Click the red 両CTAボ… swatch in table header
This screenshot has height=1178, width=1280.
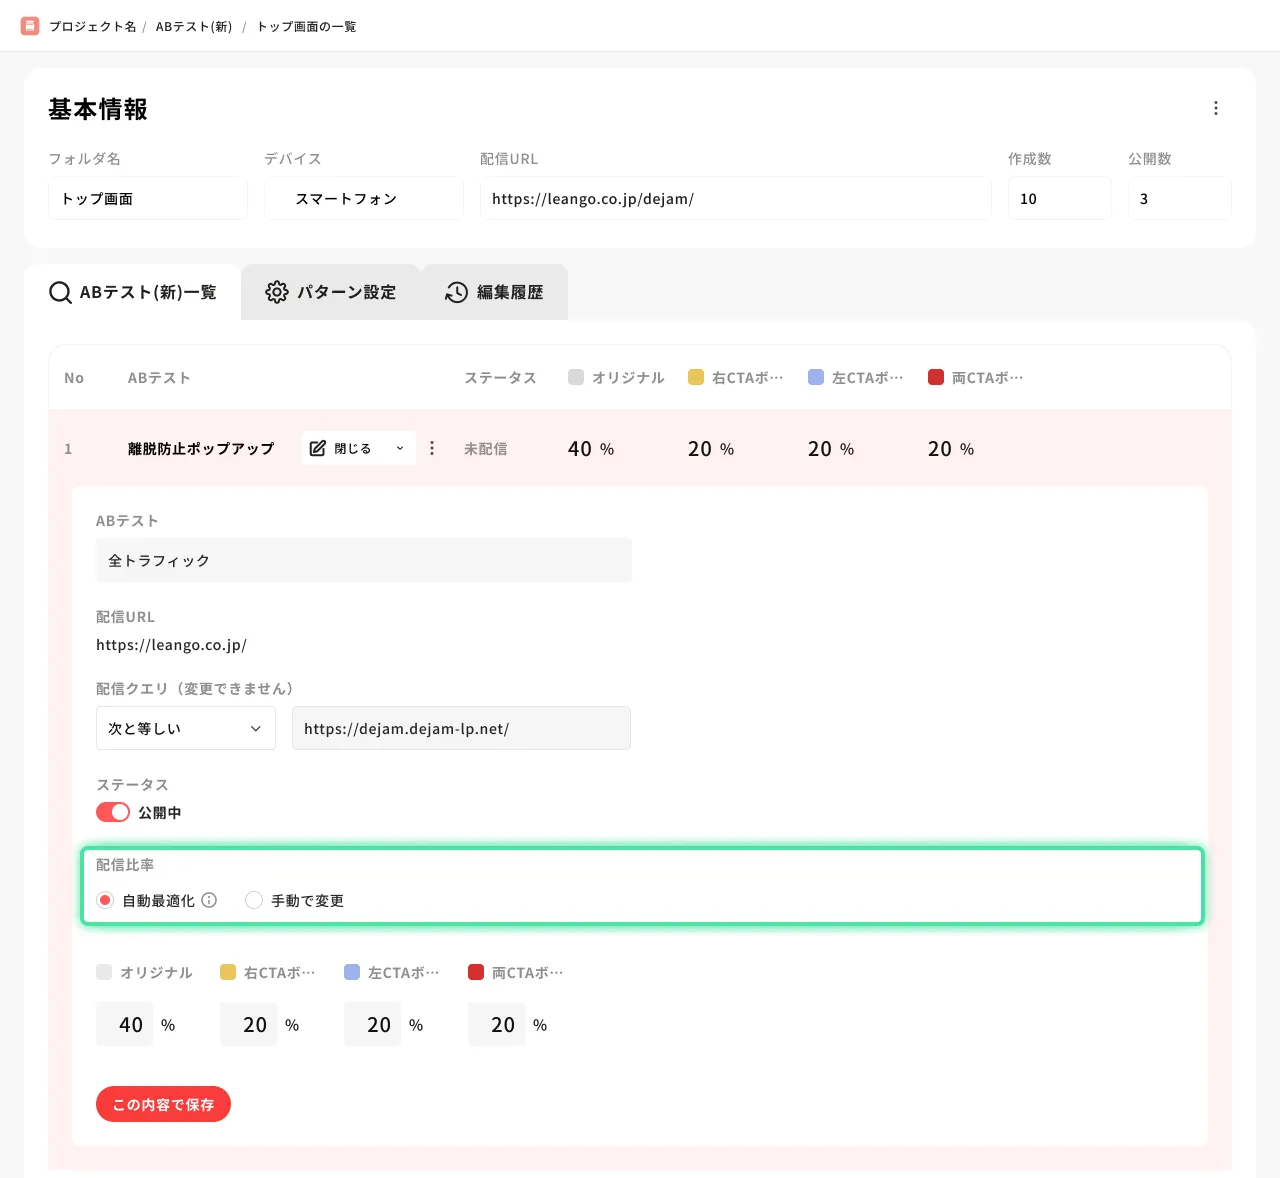pyautogui.click(x=936, y=377)
